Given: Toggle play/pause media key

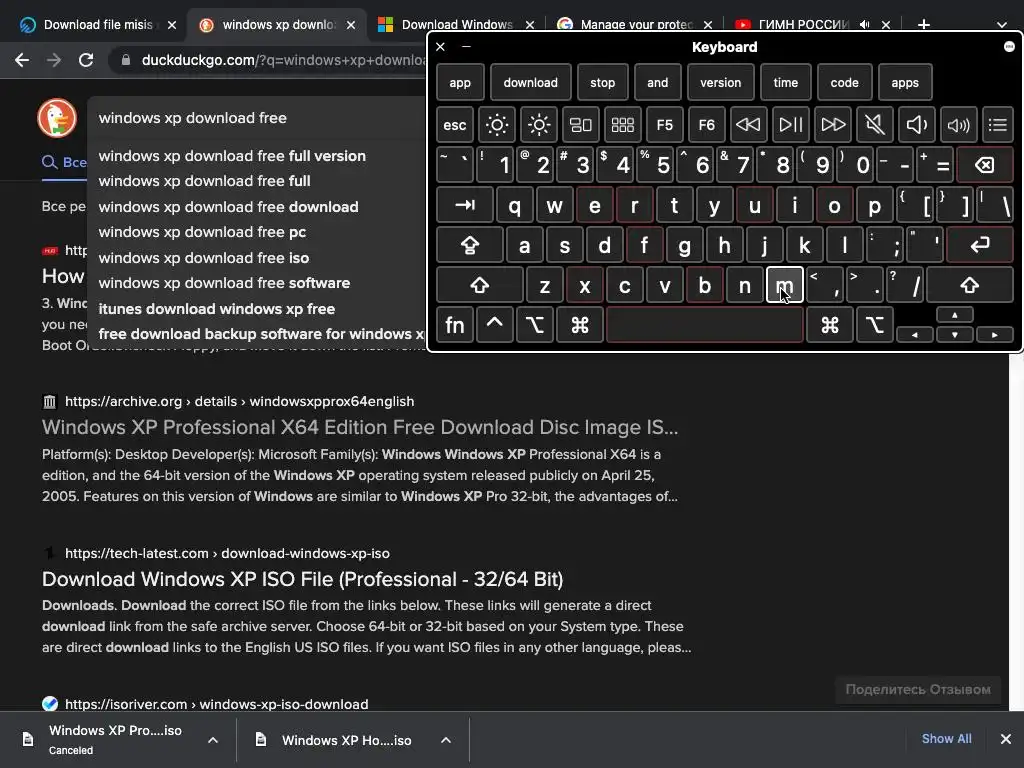Looking at the screenshot, I should [790, 124].
